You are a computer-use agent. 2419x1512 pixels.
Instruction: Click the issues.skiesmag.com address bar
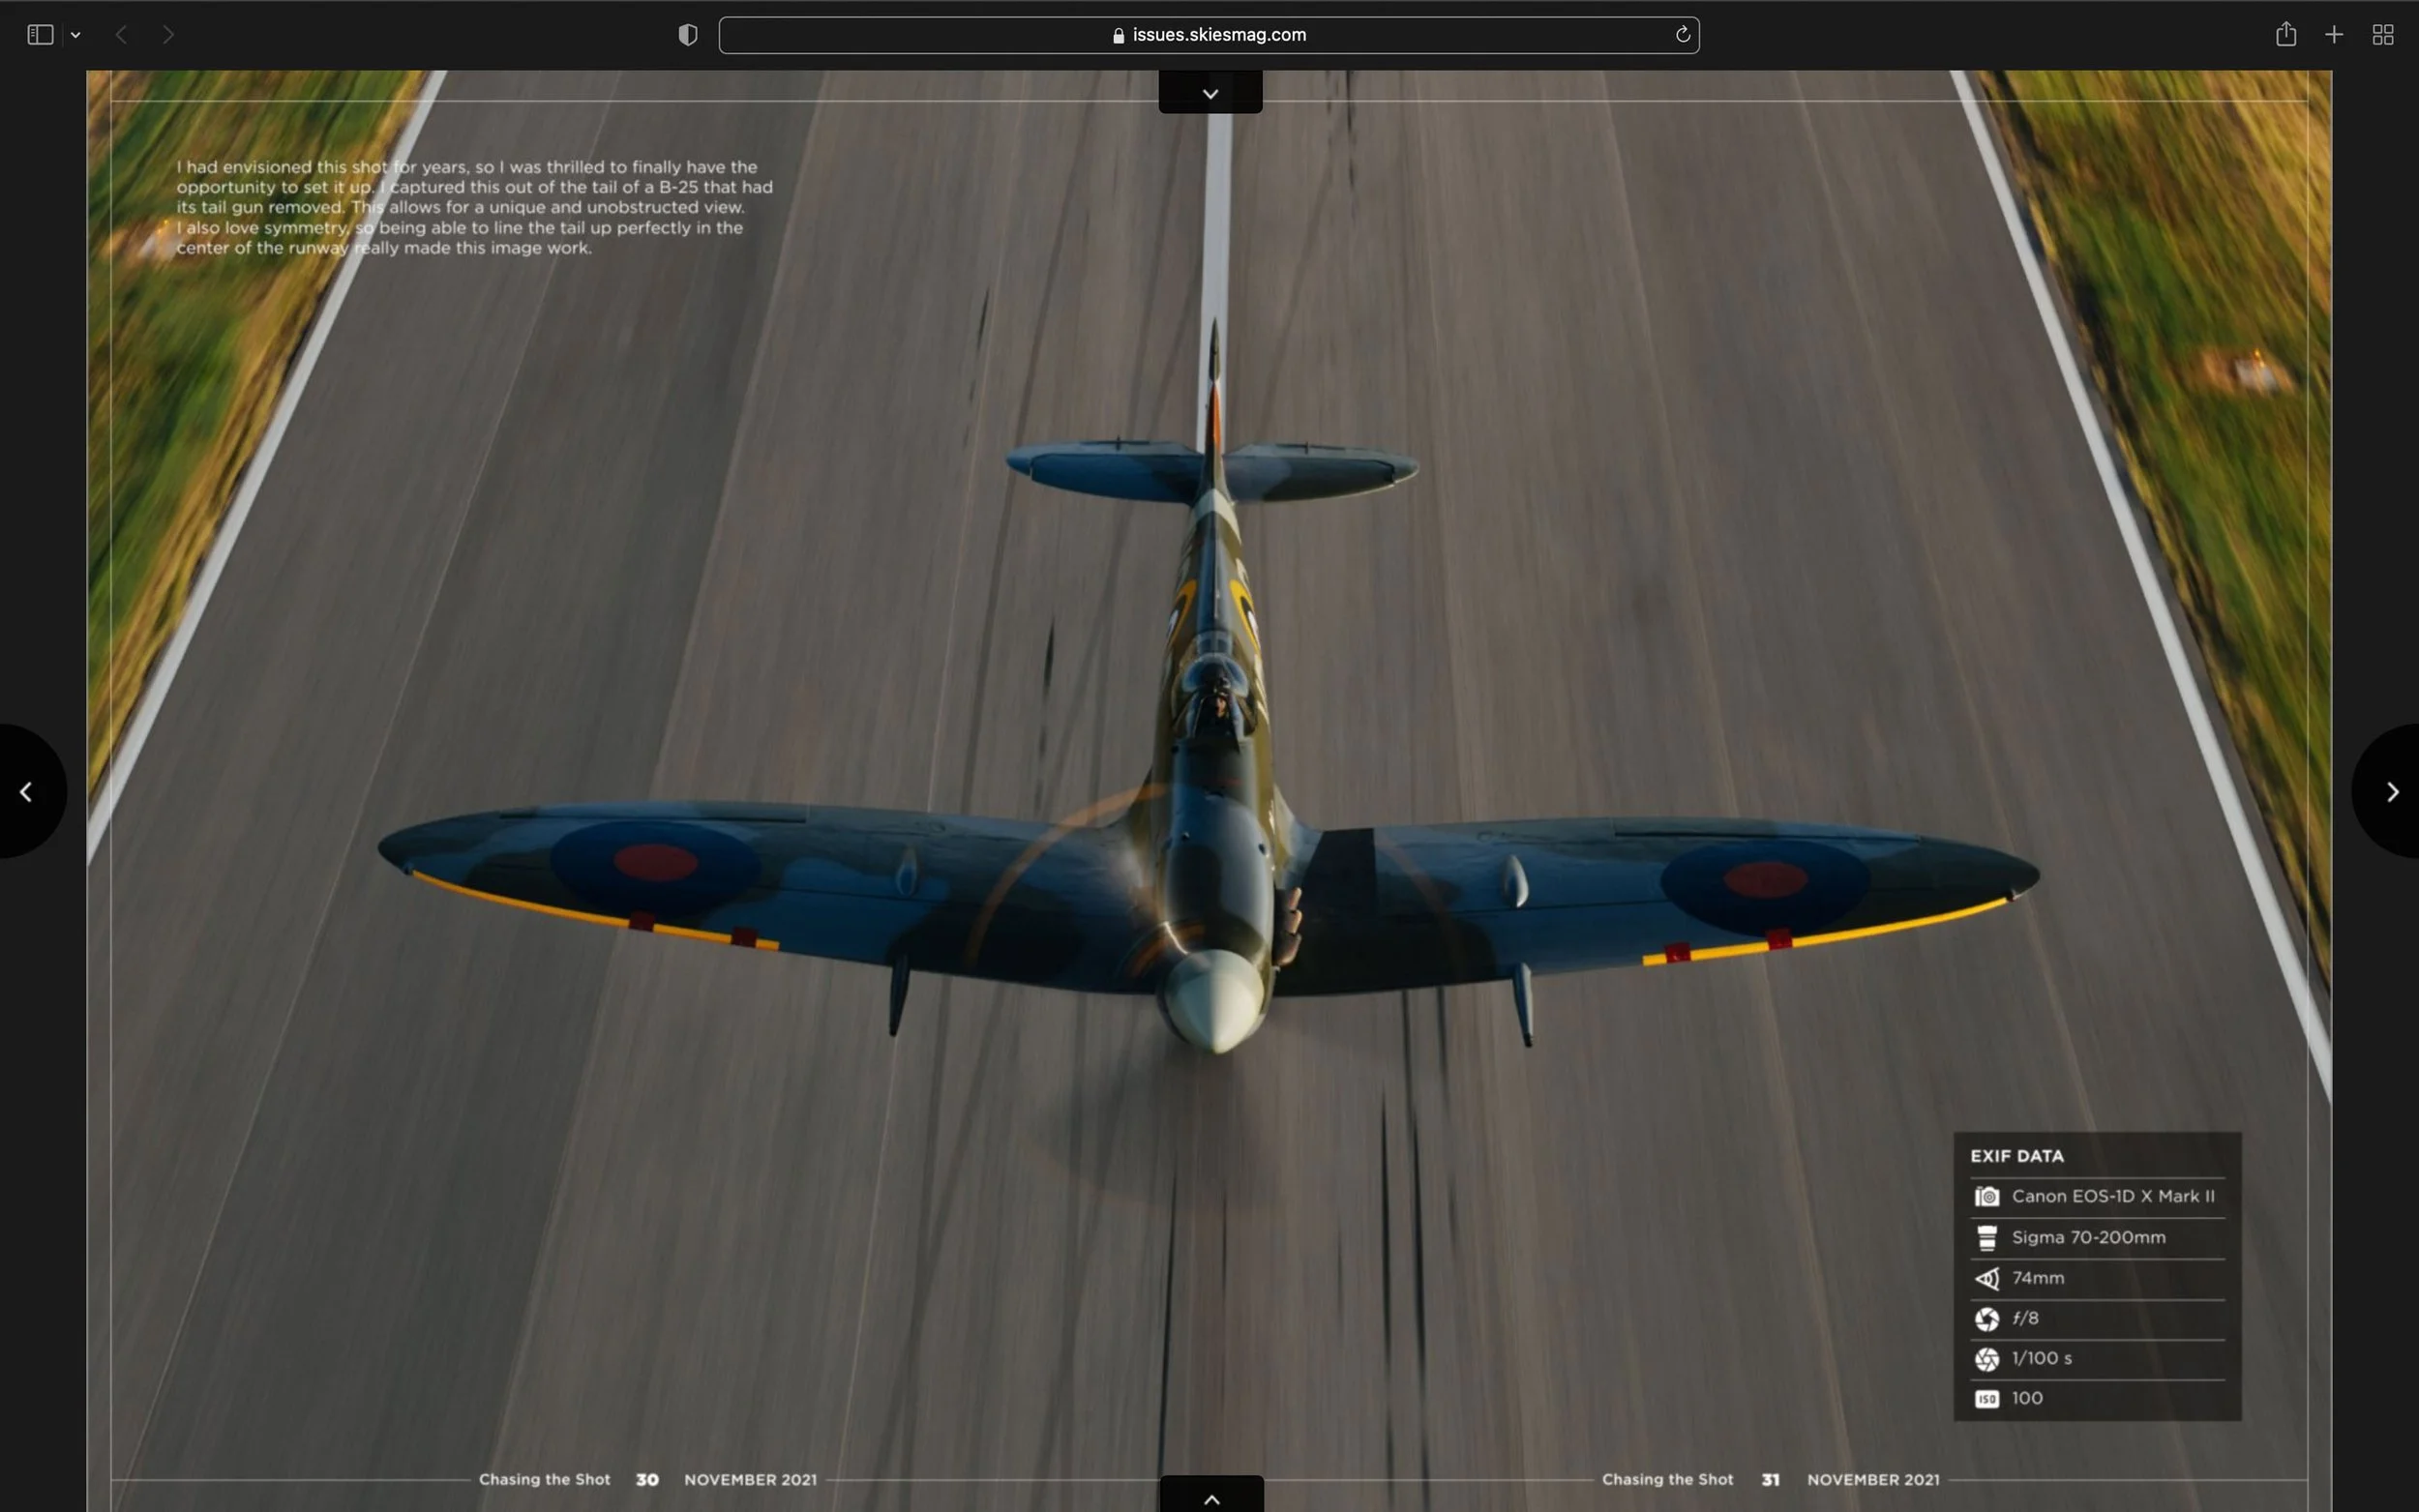tap(1209, 35)
